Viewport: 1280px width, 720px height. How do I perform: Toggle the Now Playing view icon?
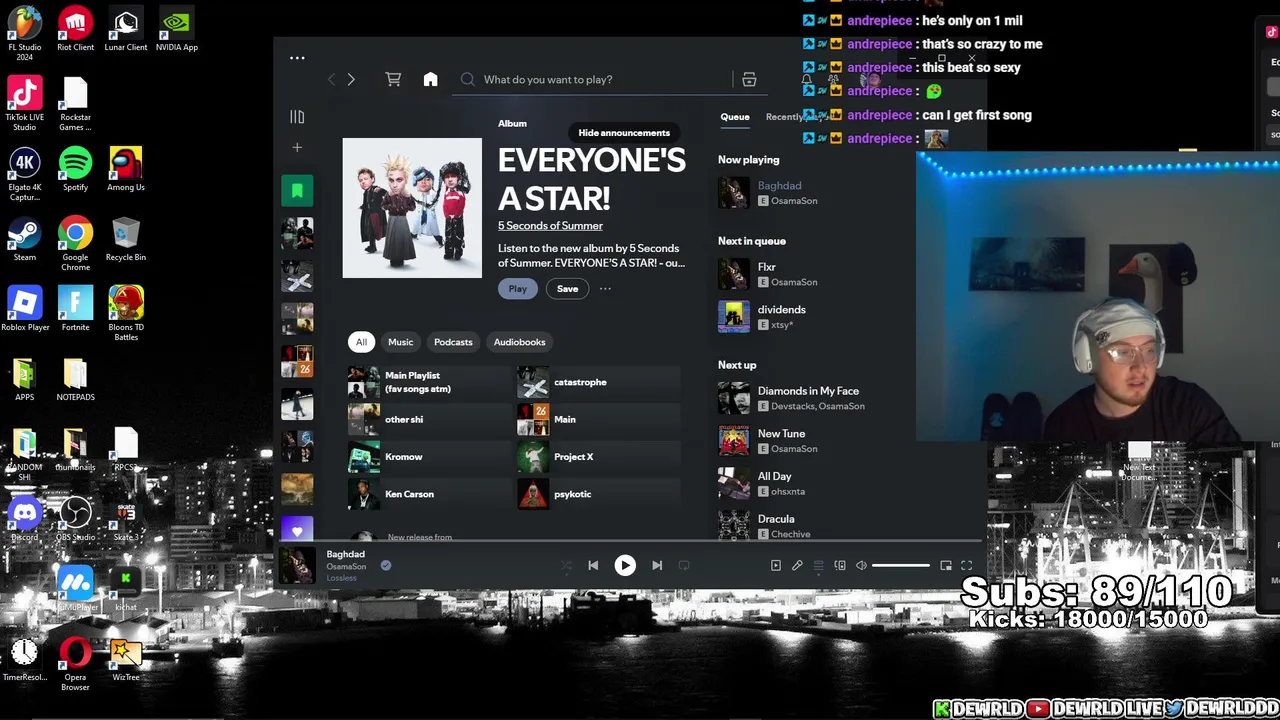tap(775, 566)
